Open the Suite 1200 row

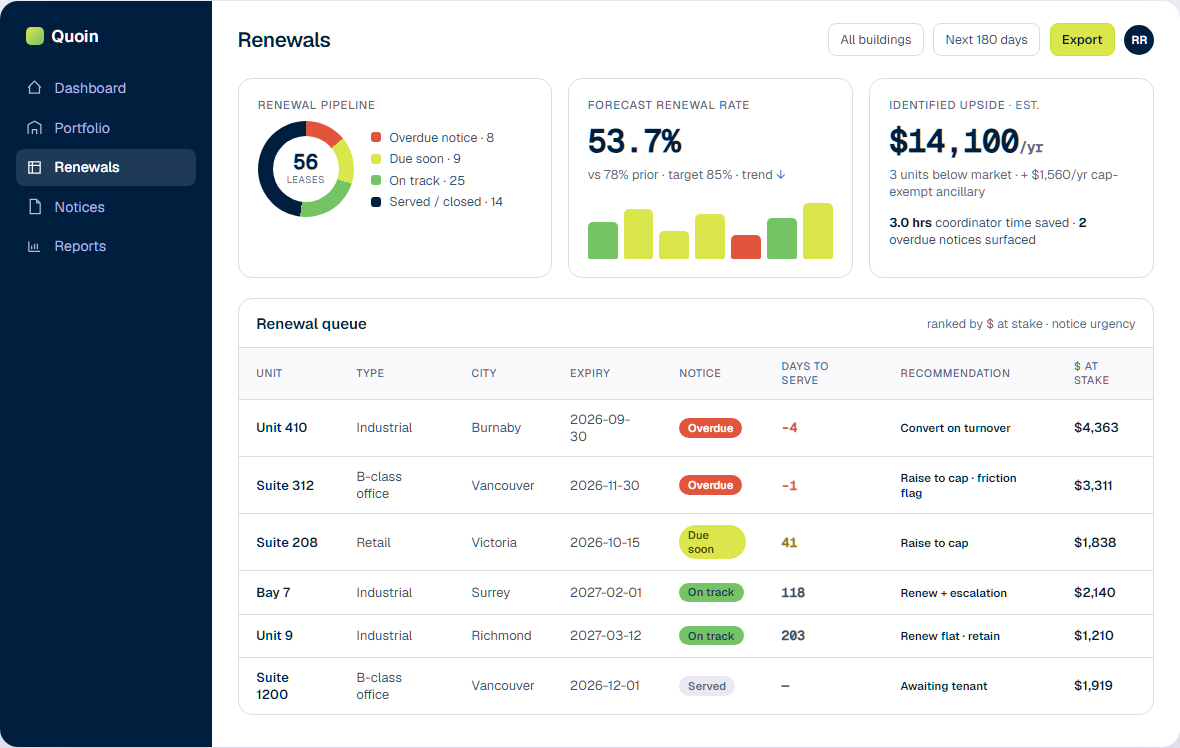pos(695,686)
